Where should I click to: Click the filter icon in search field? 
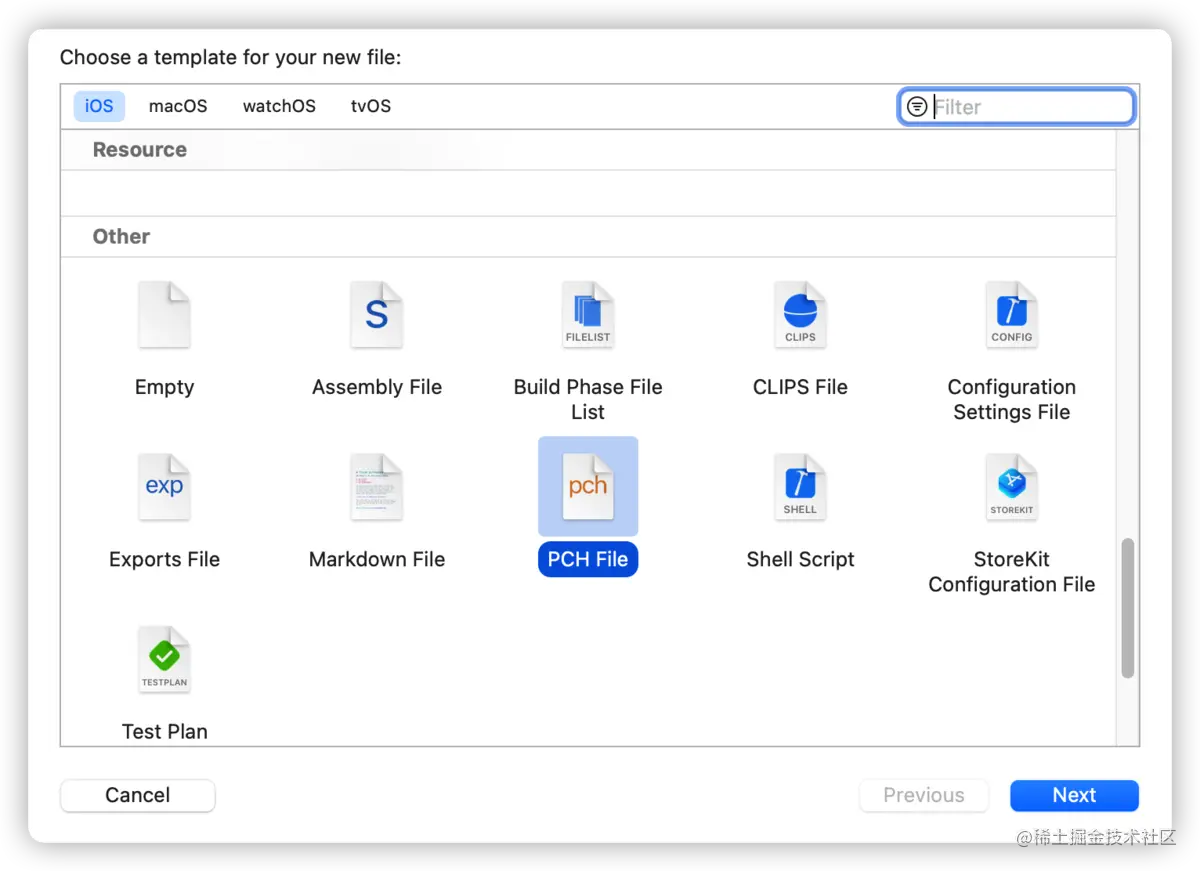click(x=917, y=107)
